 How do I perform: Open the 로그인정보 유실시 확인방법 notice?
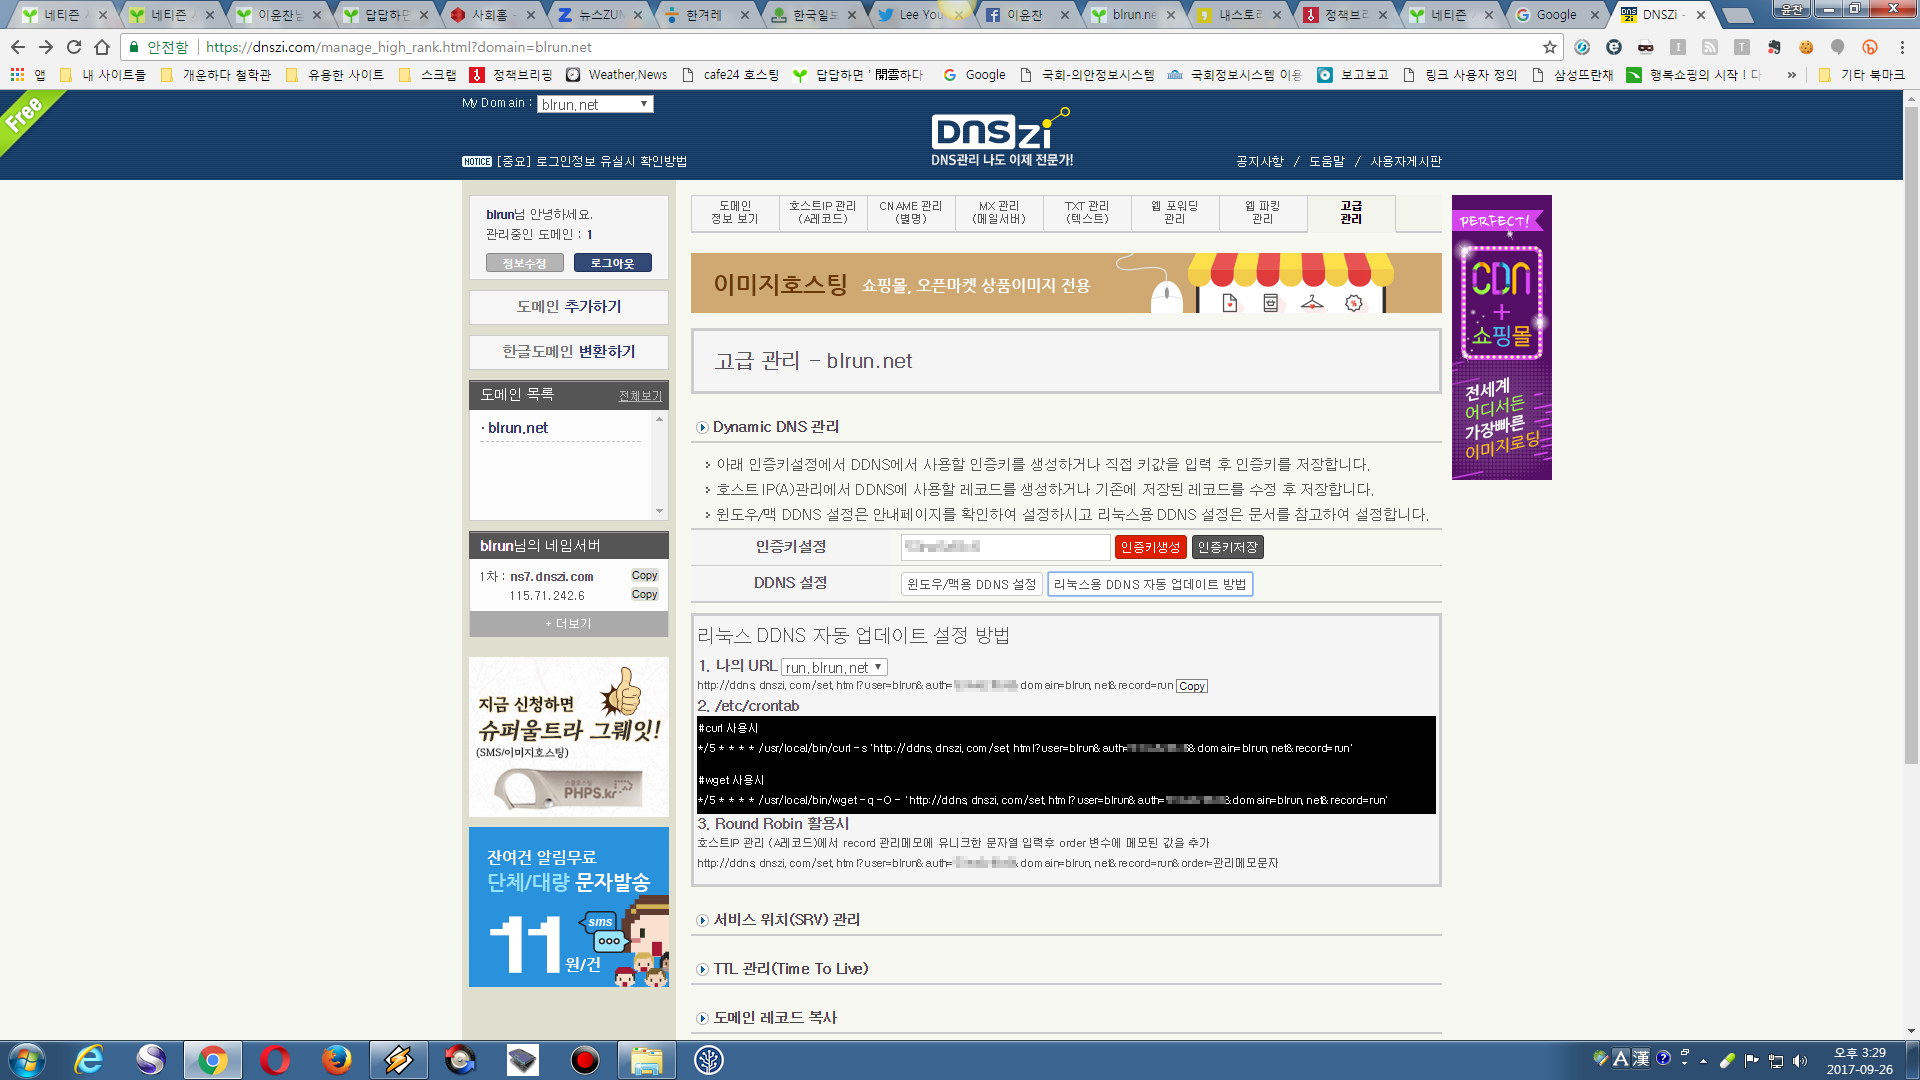tap(591, 161)
